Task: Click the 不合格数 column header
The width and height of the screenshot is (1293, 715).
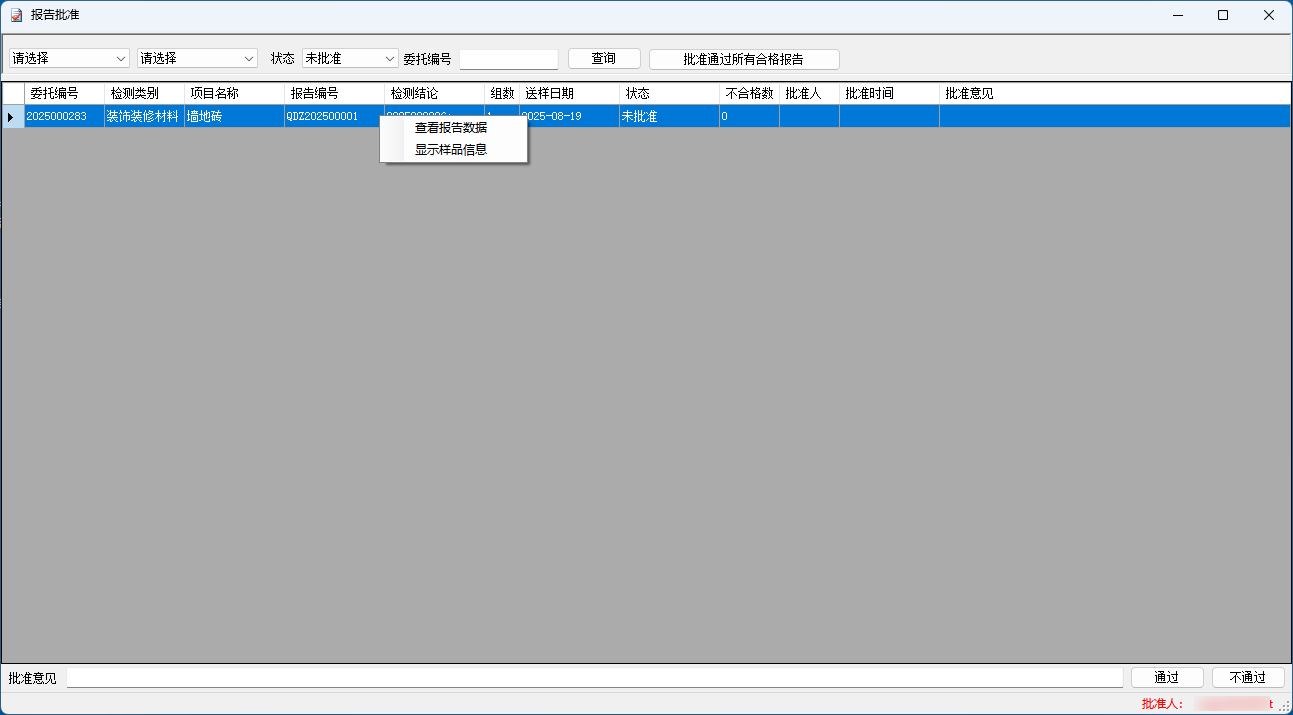Action: pos(748,93)
